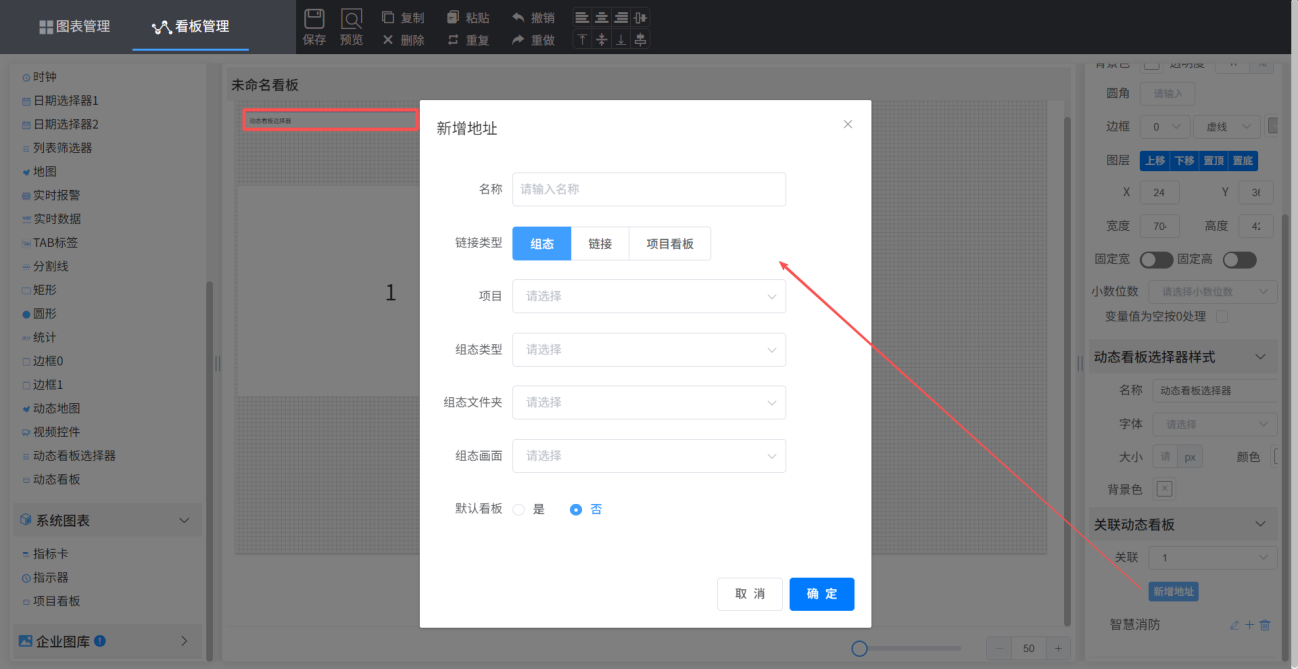
Task: Click the canvas zoom slider handle
Action: (x=859, y=649)
